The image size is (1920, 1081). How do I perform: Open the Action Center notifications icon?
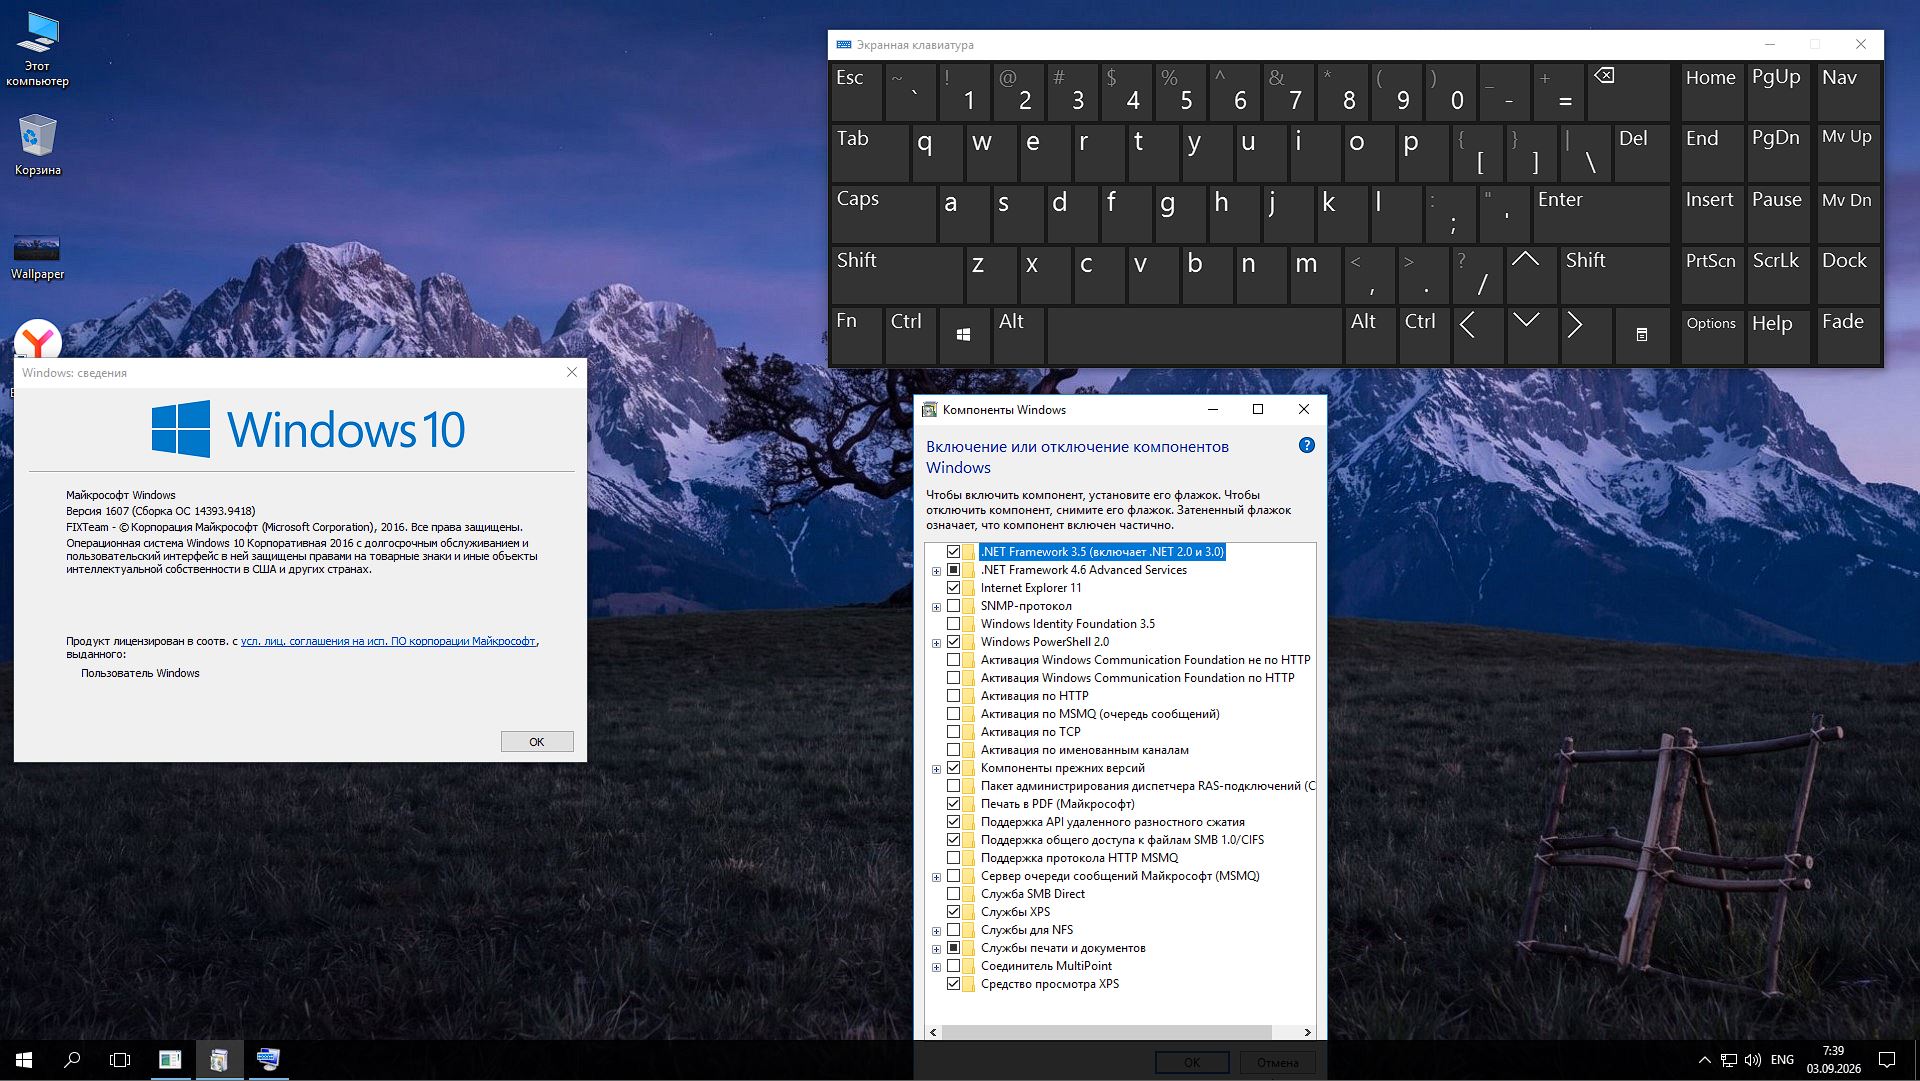pyautogui.click(x=1887, y=1060)
